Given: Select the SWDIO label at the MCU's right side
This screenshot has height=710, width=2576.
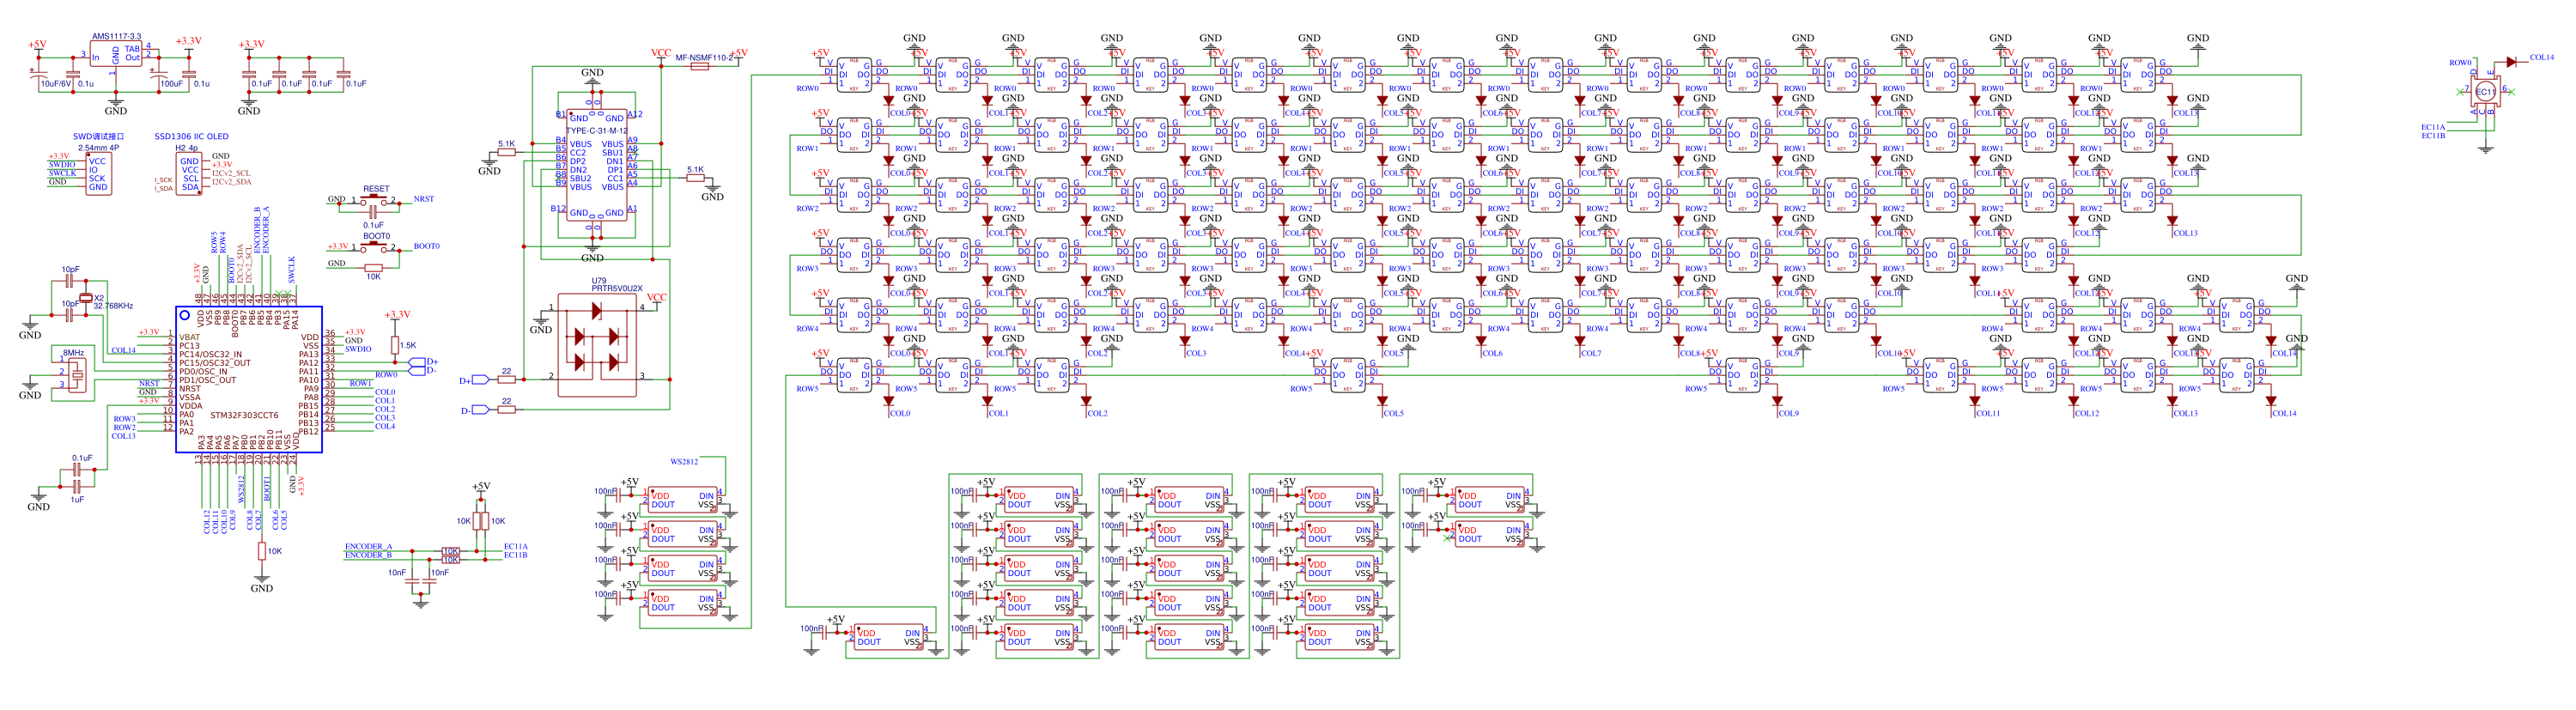Looking at the screenshot, I should pos(358,349).
